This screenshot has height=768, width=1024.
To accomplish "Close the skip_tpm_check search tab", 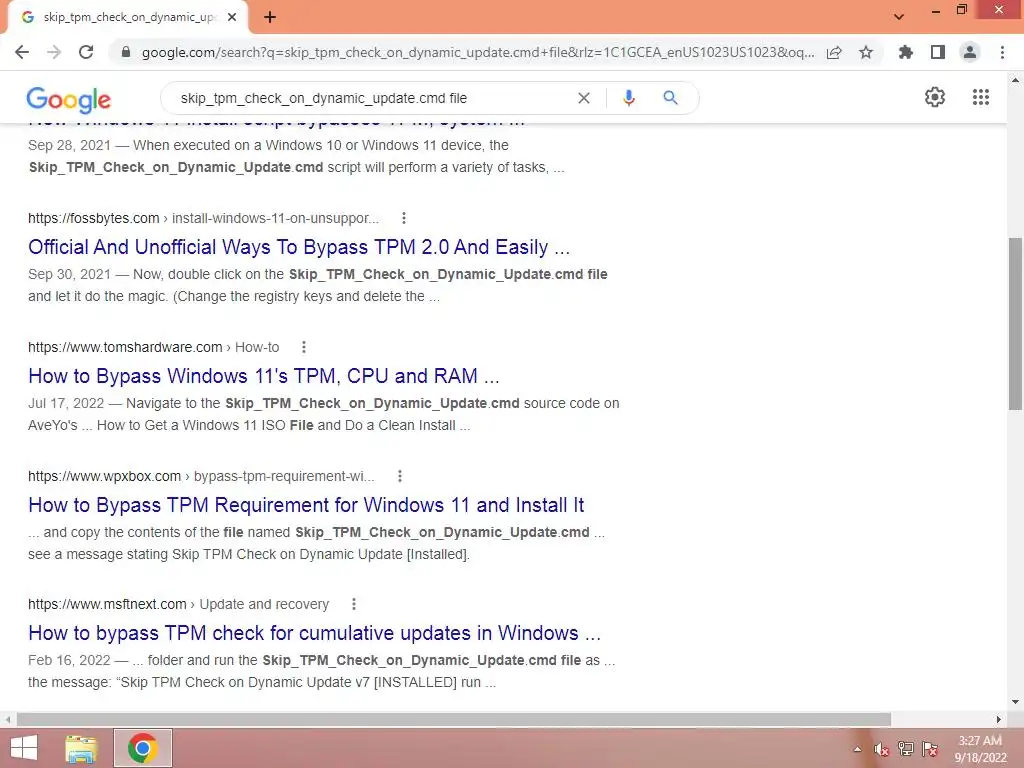I will [232, 17].
